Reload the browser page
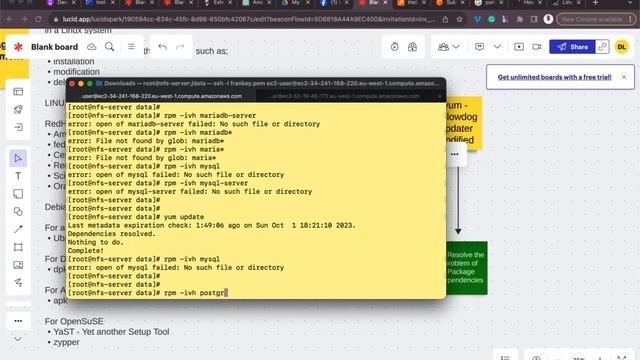 pyautogui.click(x=38, y=19)
